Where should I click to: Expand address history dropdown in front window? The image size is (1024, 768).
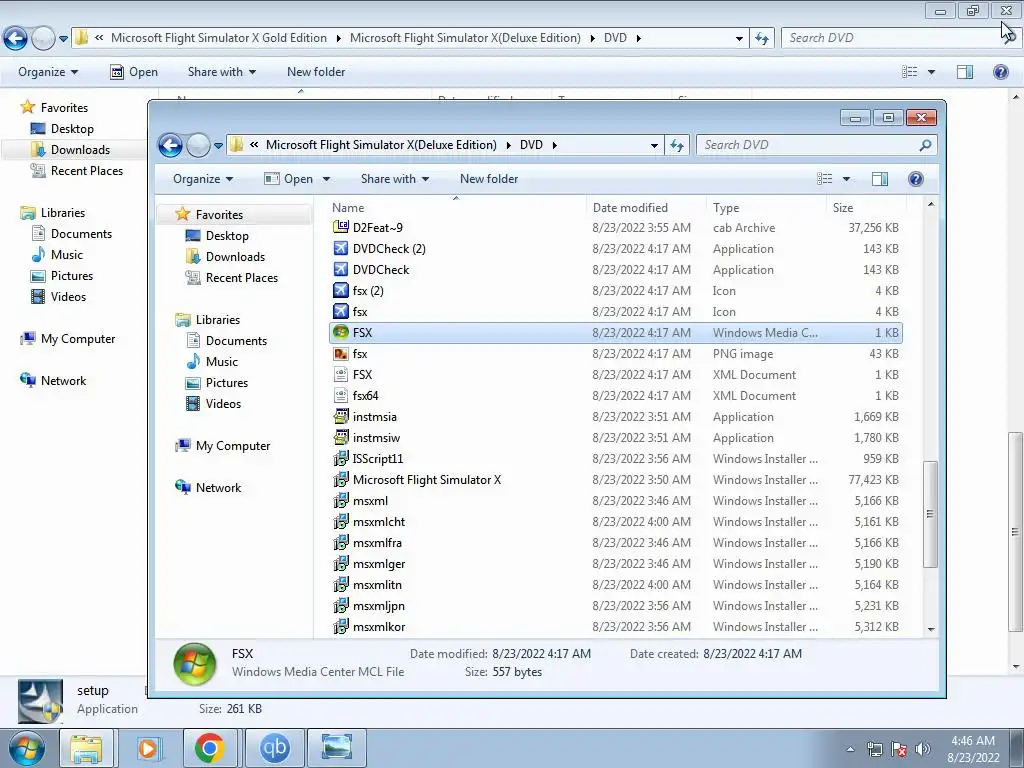[654, 145]
